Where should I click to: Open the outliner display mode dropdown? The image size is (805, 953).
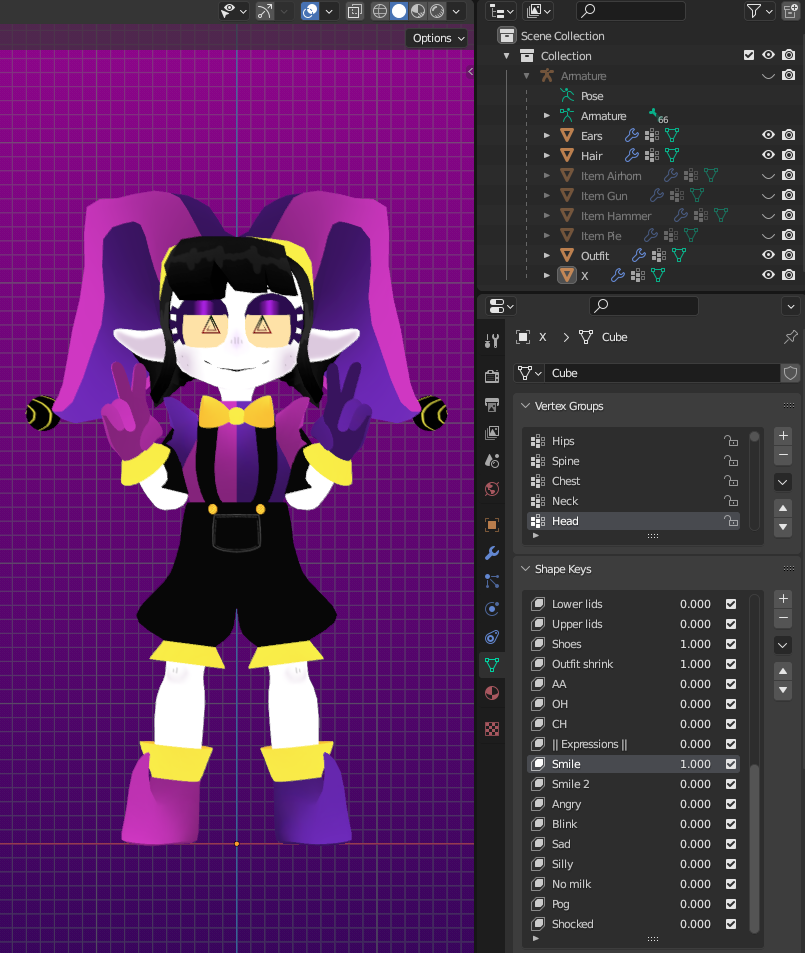pyautogui.click(x=502, y=11)
